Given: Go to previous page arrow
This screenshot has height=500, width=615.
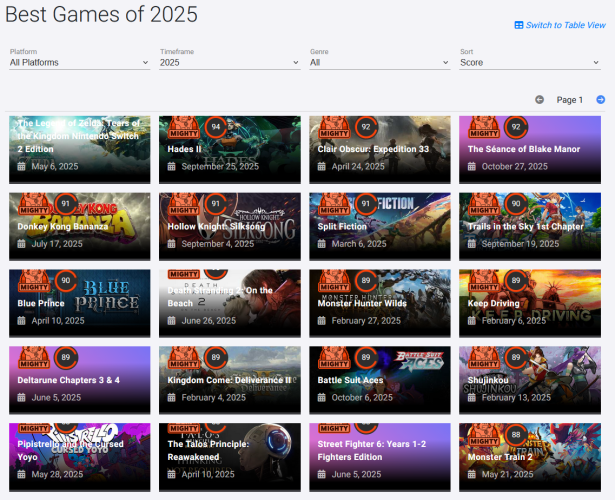Looking at the screenshot, I should (539, 100).
